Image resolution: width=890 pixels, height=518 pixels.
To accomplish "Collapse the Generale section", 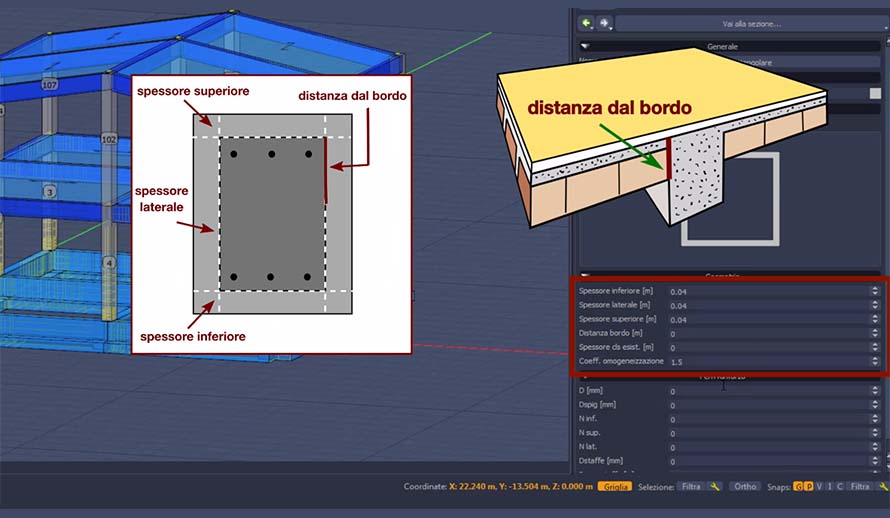I will tap(585, 46).
